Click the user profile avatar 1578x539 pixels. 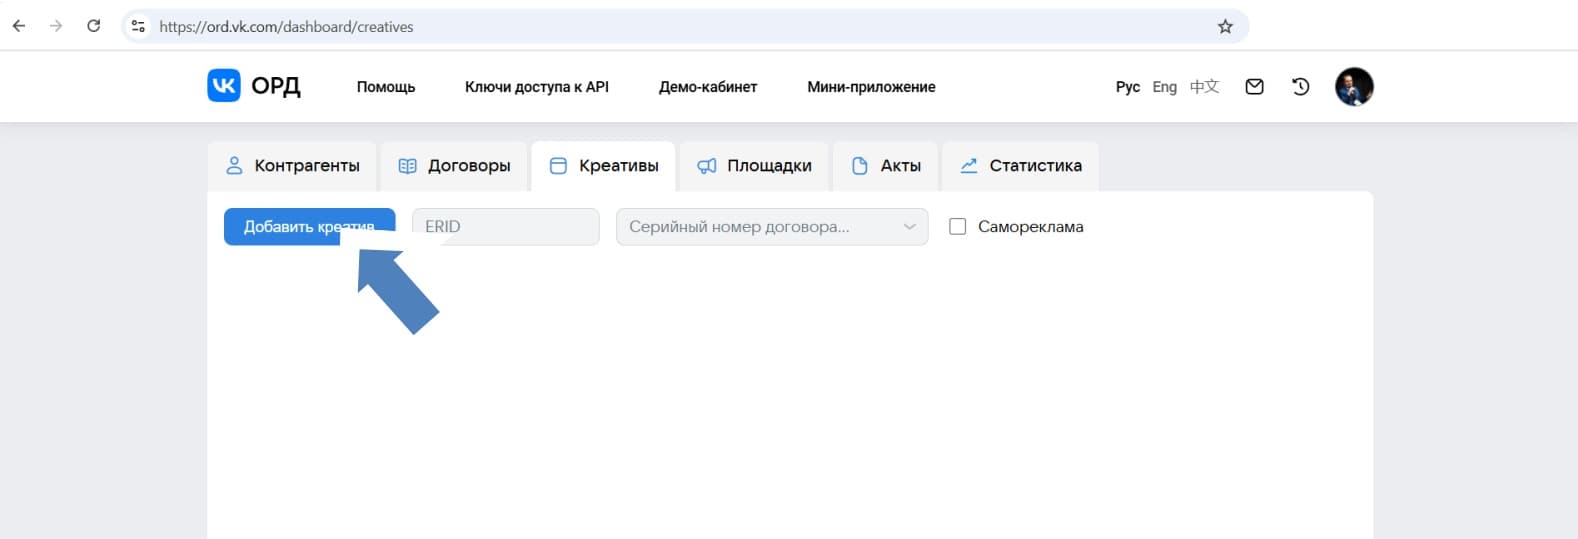pyautogui.click(x=1354, y=87)
